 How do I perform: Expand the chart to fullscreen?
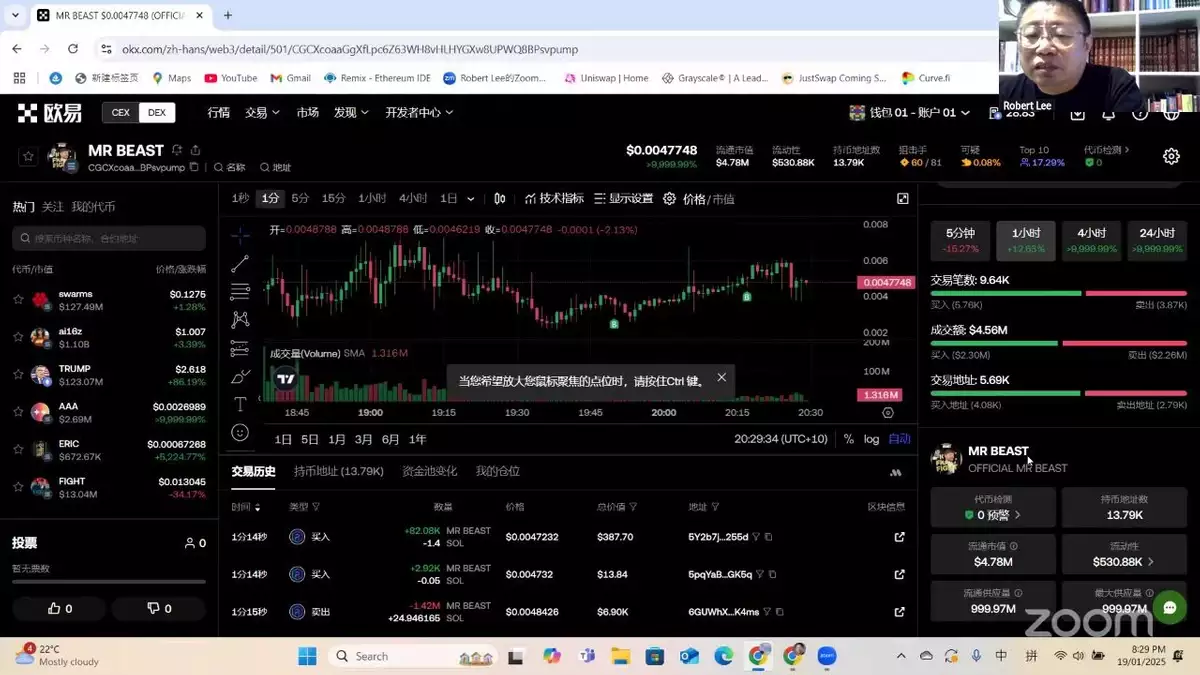pyautogui.click(x=902, y=199)
